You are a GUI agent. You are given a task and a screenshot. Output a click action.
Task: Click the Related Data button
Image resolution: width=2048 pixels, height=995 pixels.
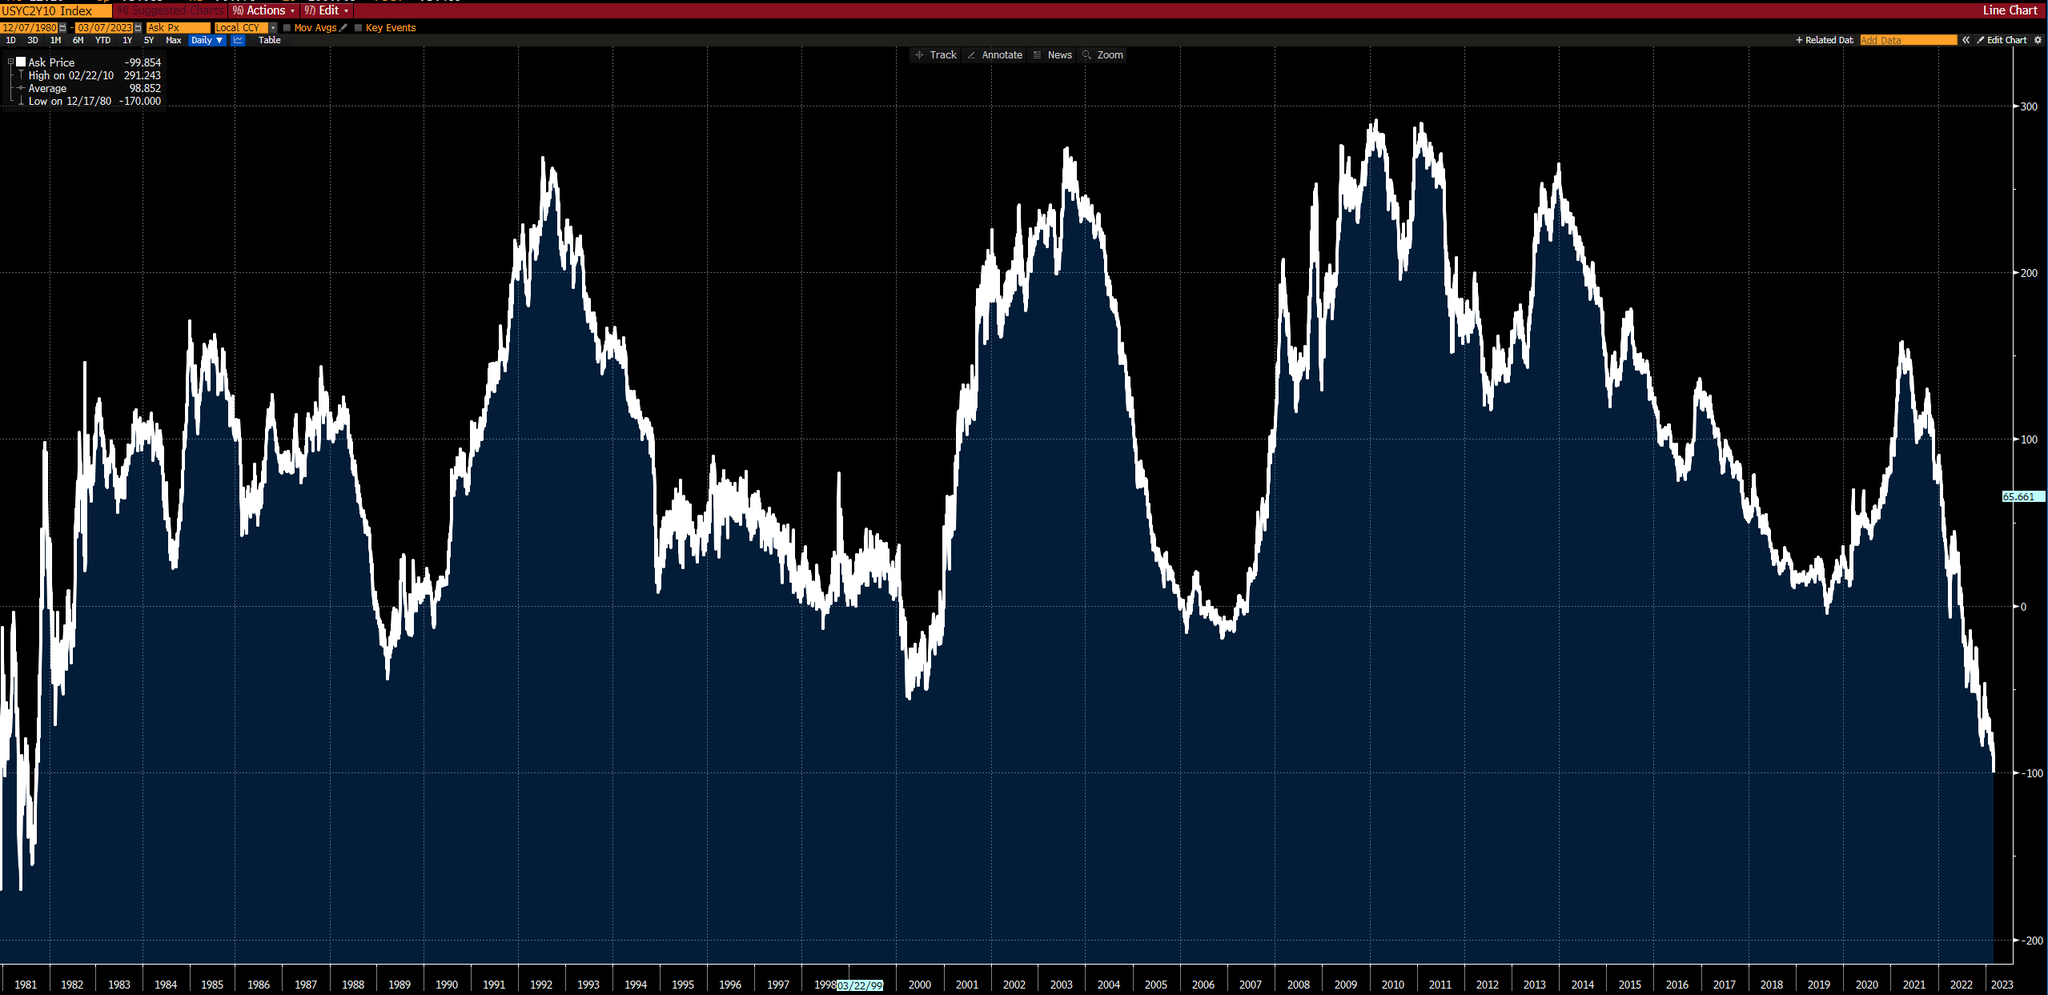1824,40
